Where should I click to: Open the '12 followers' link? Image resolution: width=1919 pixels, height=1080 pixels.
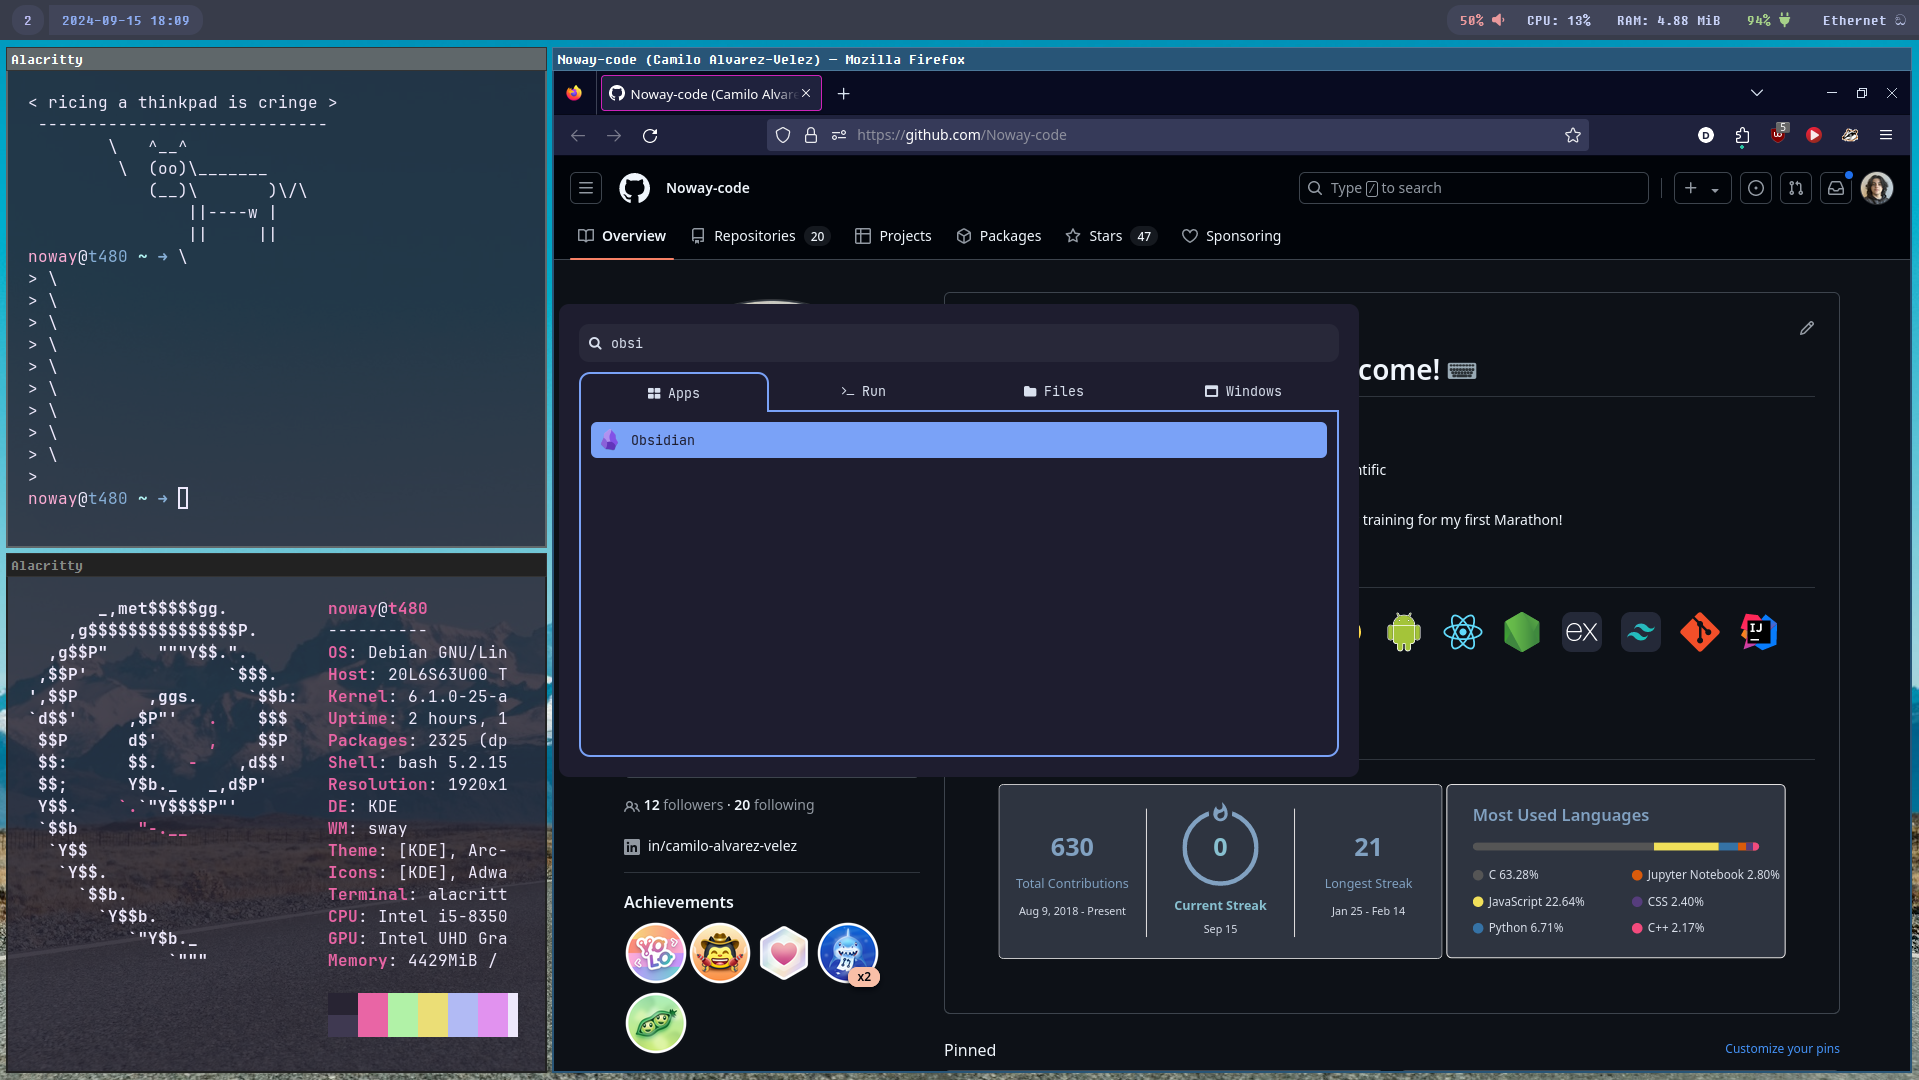(683, 805)
